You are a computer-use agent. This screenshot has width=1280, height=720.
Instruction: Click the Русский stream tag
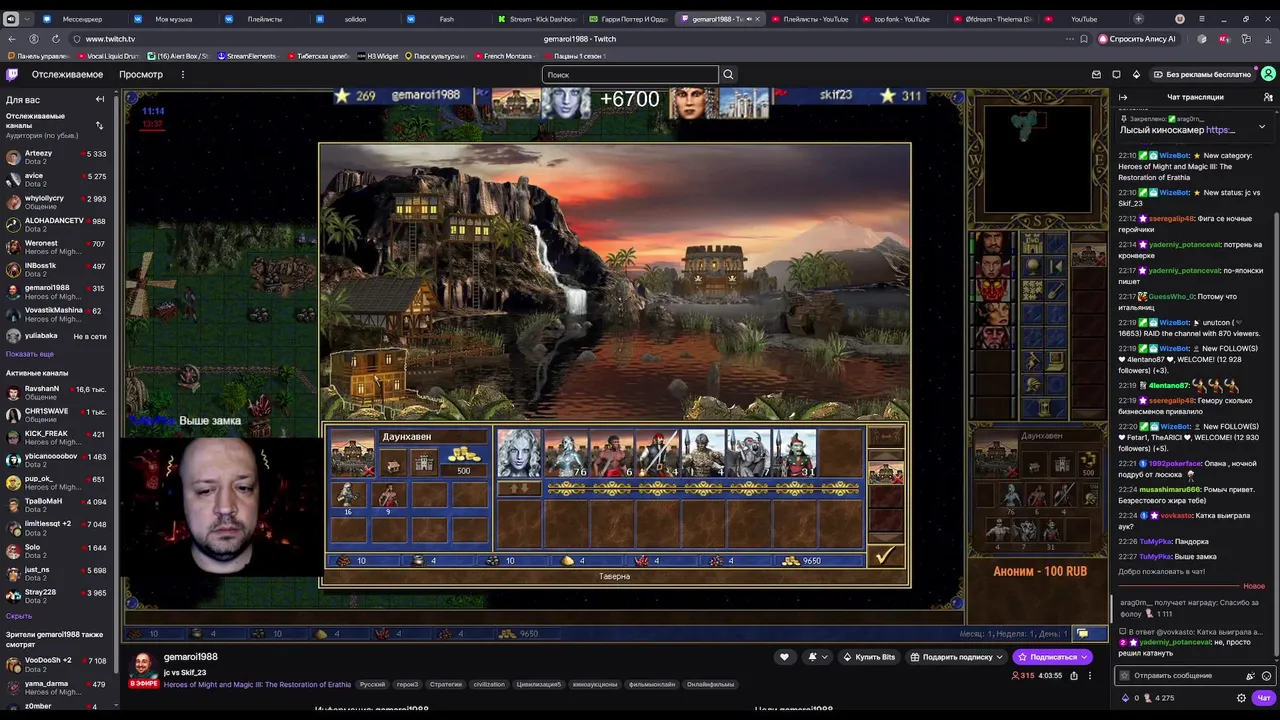click(x=372, y=685)
